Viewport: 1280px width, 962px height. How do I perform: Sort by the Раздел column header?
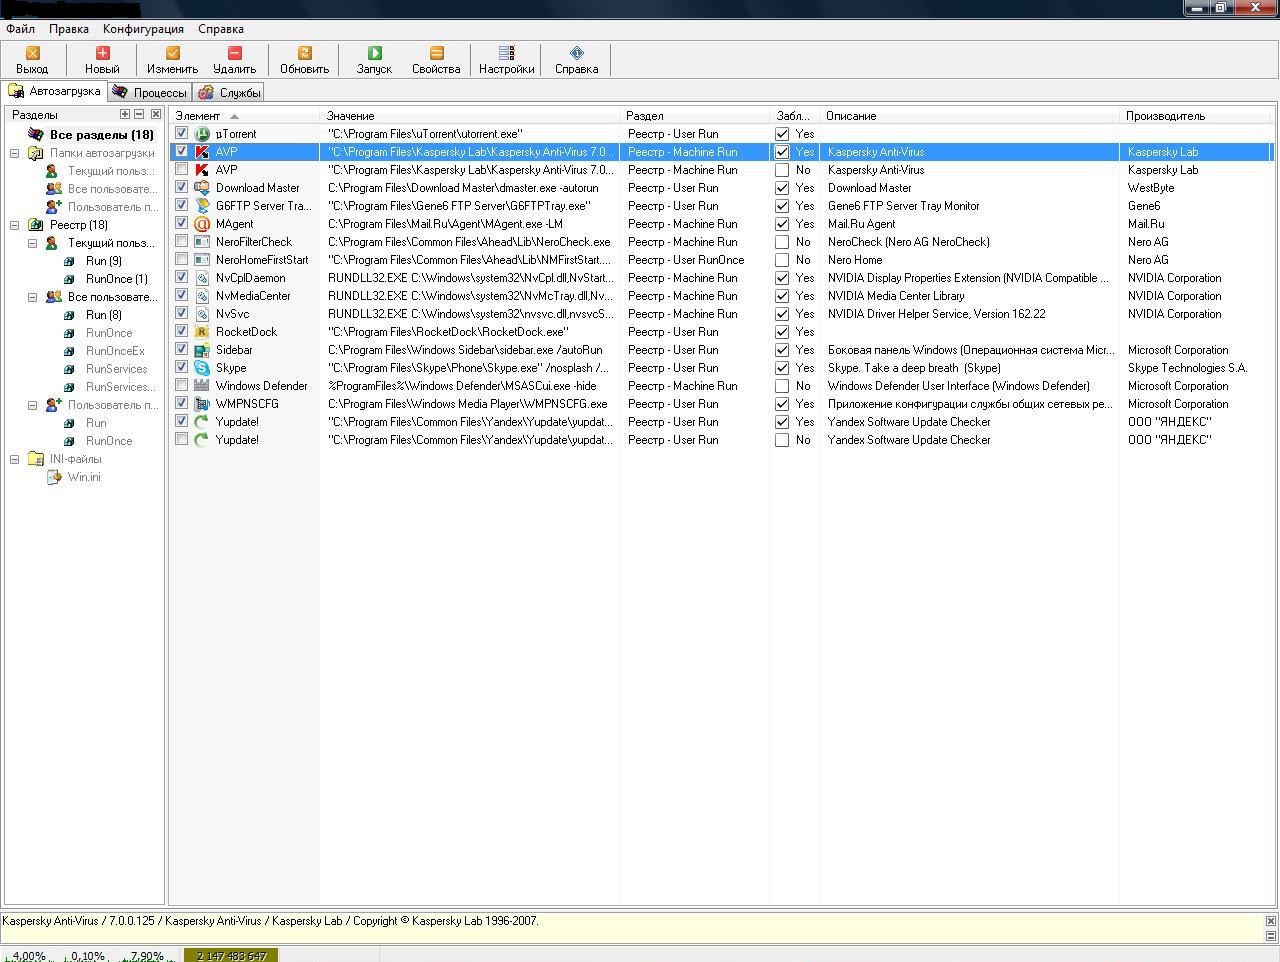[x=695, y=116]
